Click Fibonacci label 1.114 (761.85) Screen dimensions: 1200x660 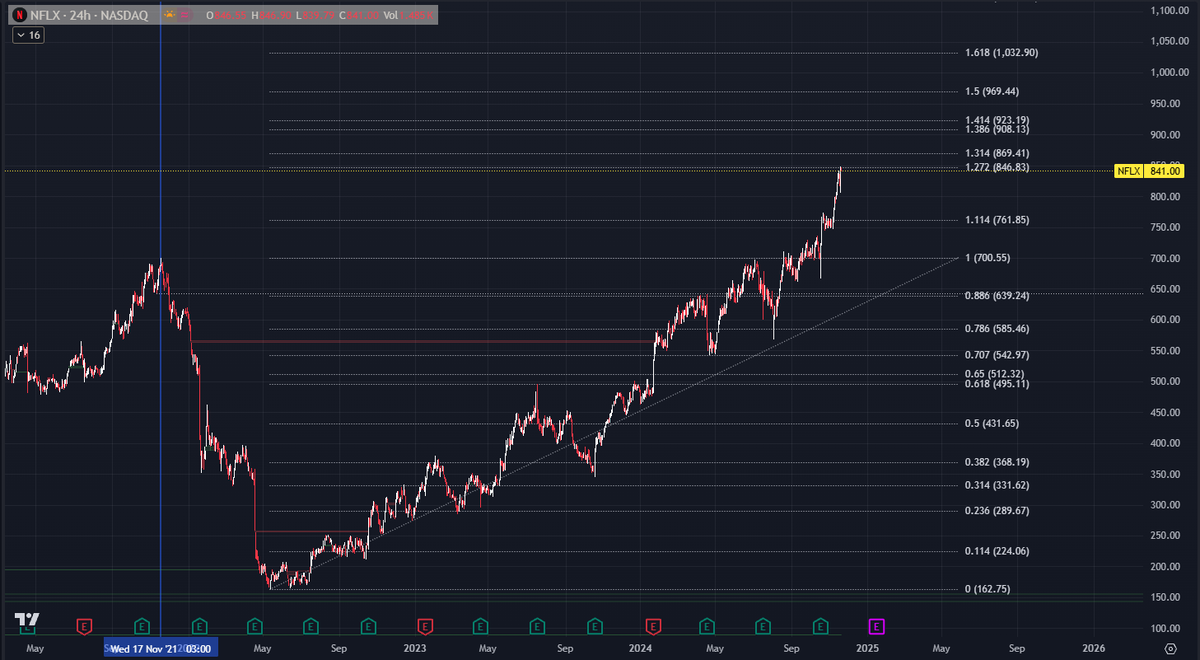997,220
